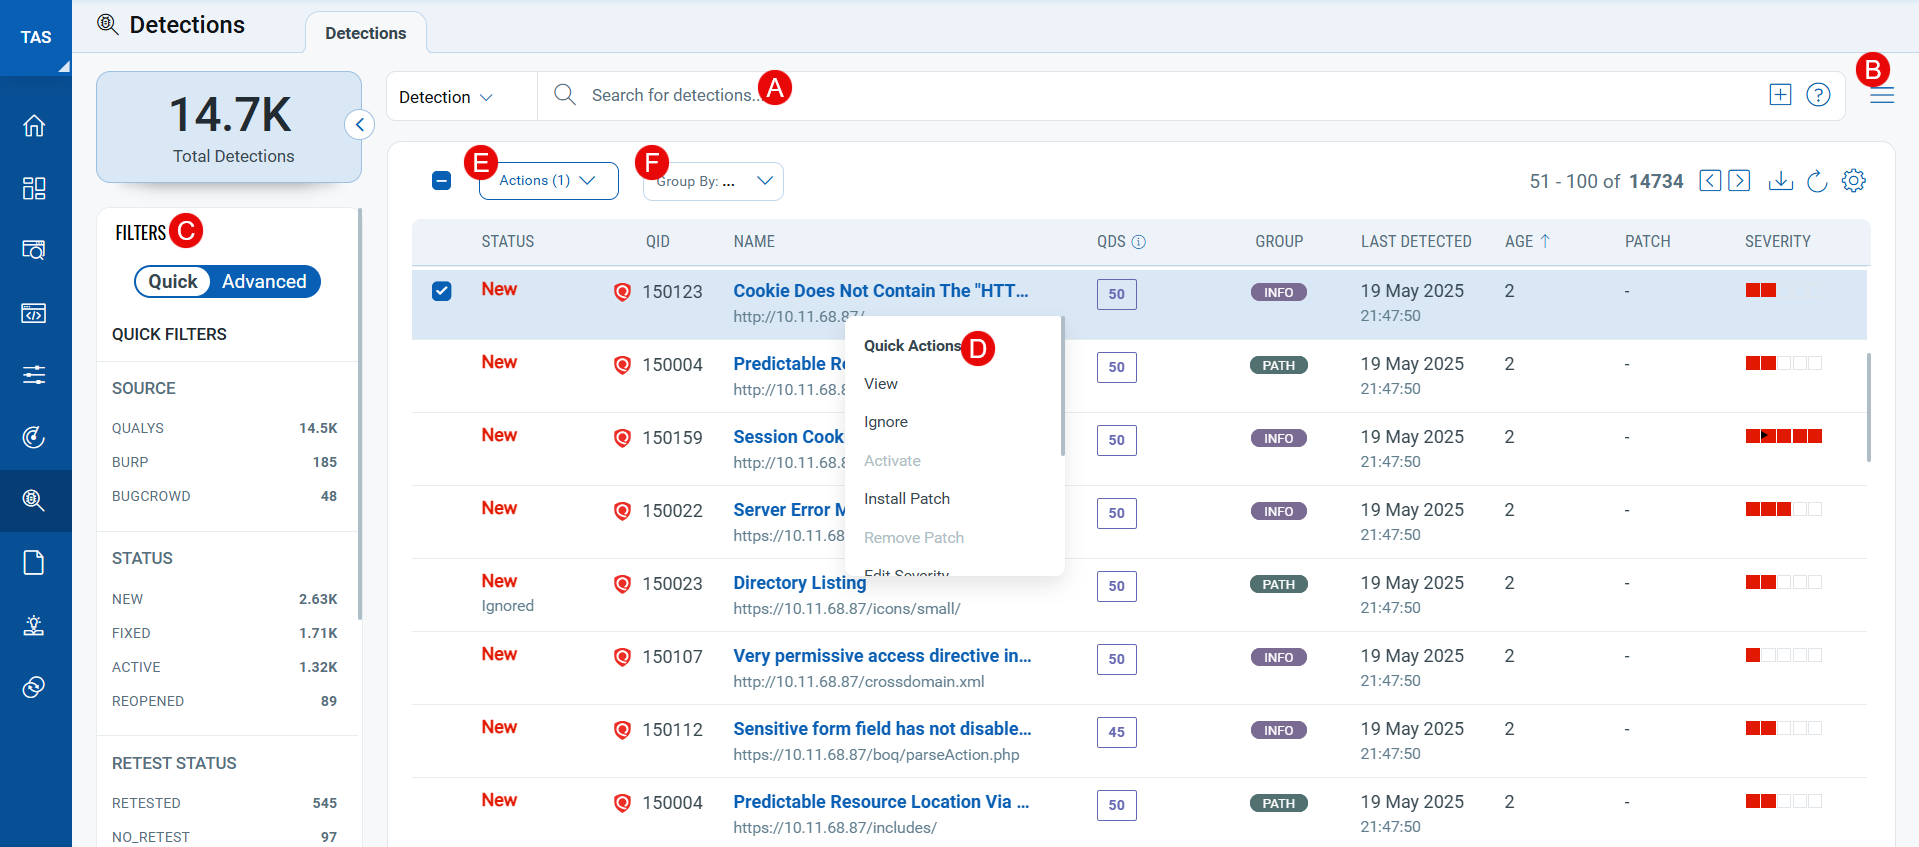Open the Detection type dropdown

tap(446, 97)
